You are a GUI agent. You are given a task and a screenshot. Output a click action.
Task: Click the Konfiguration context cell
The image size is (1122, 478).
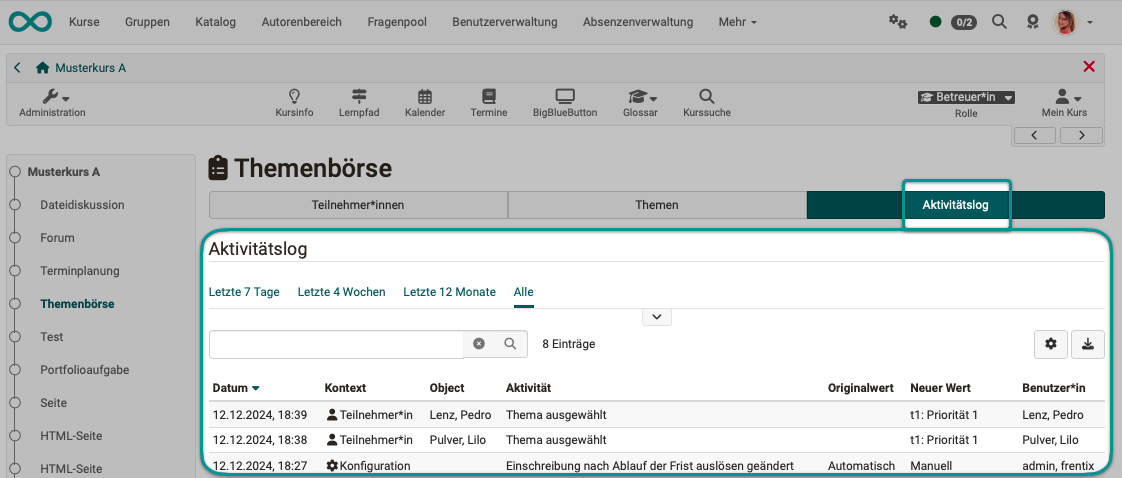367,466
